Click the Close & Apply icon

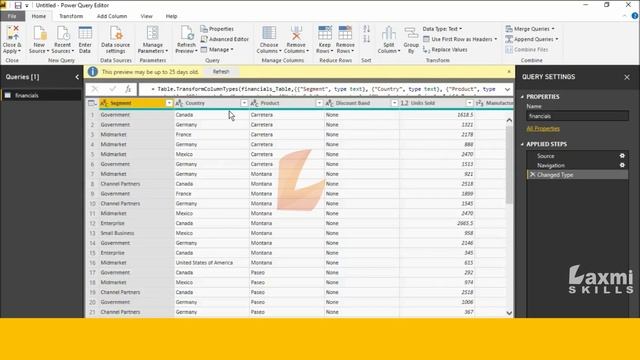click(x=13, y=33)
